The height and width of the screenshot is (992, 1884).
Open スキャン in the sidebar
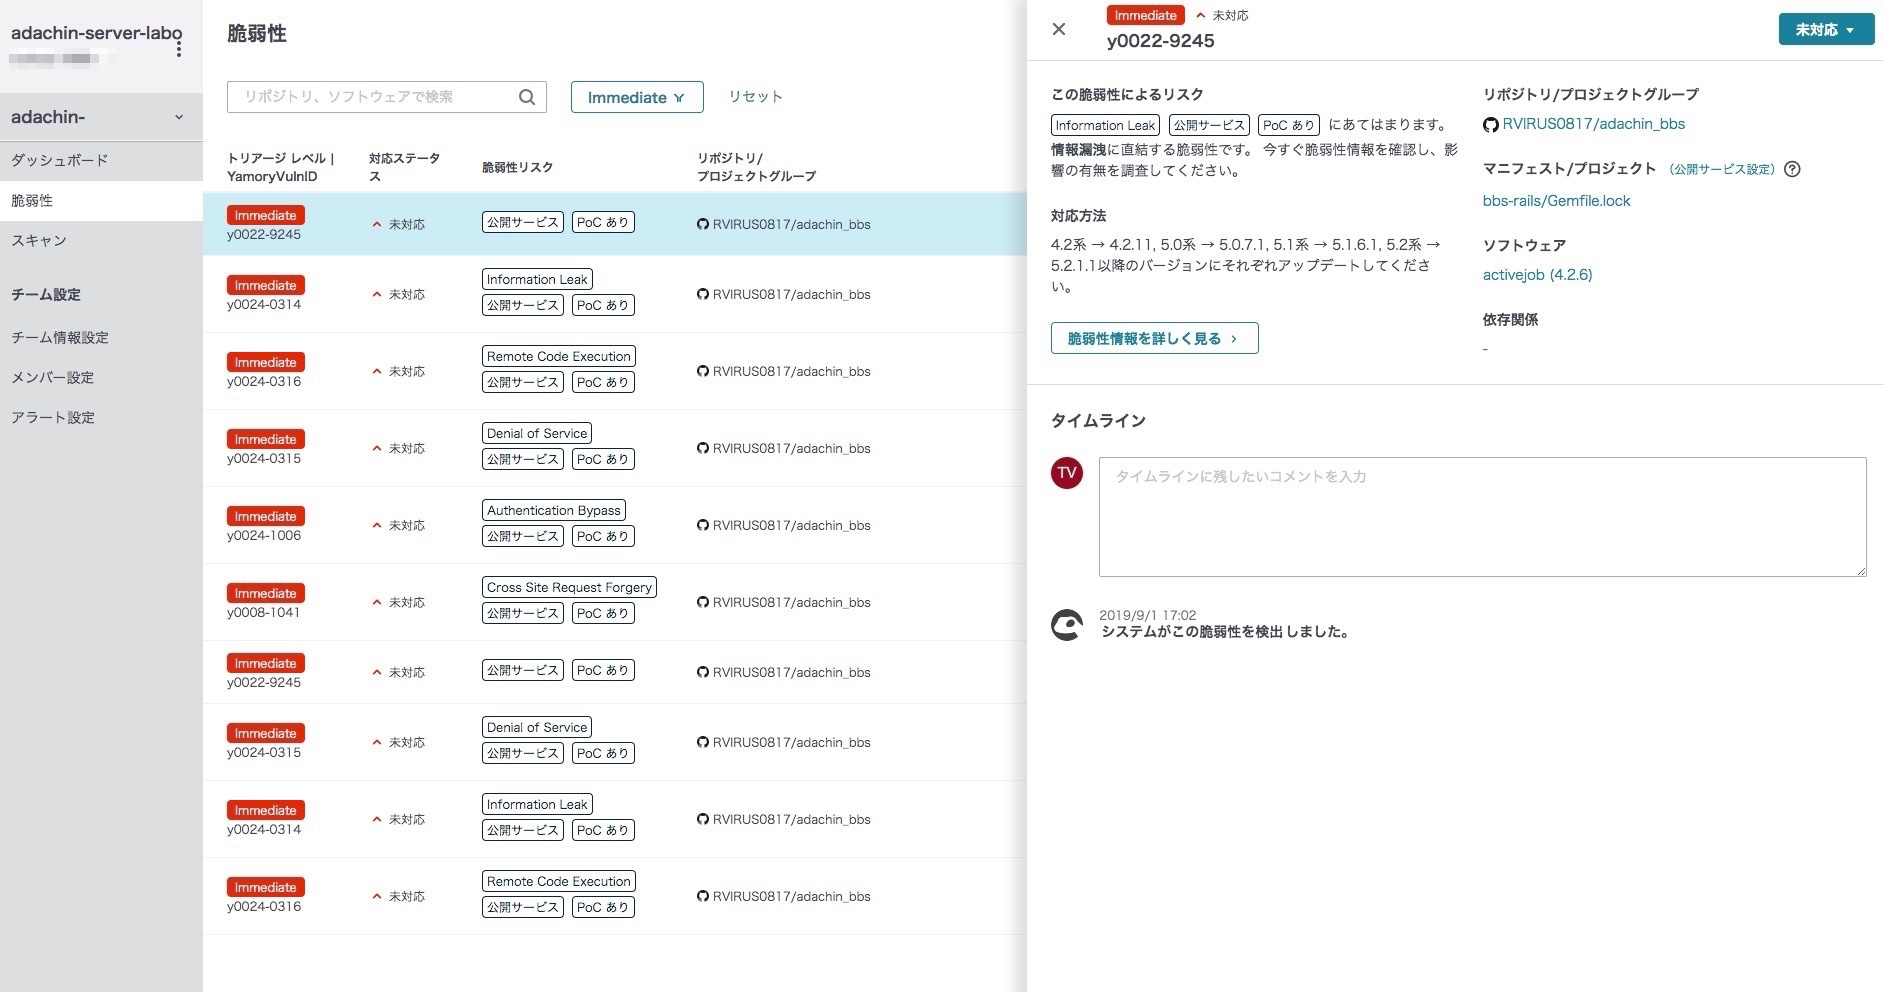click(x=39, y=240)
